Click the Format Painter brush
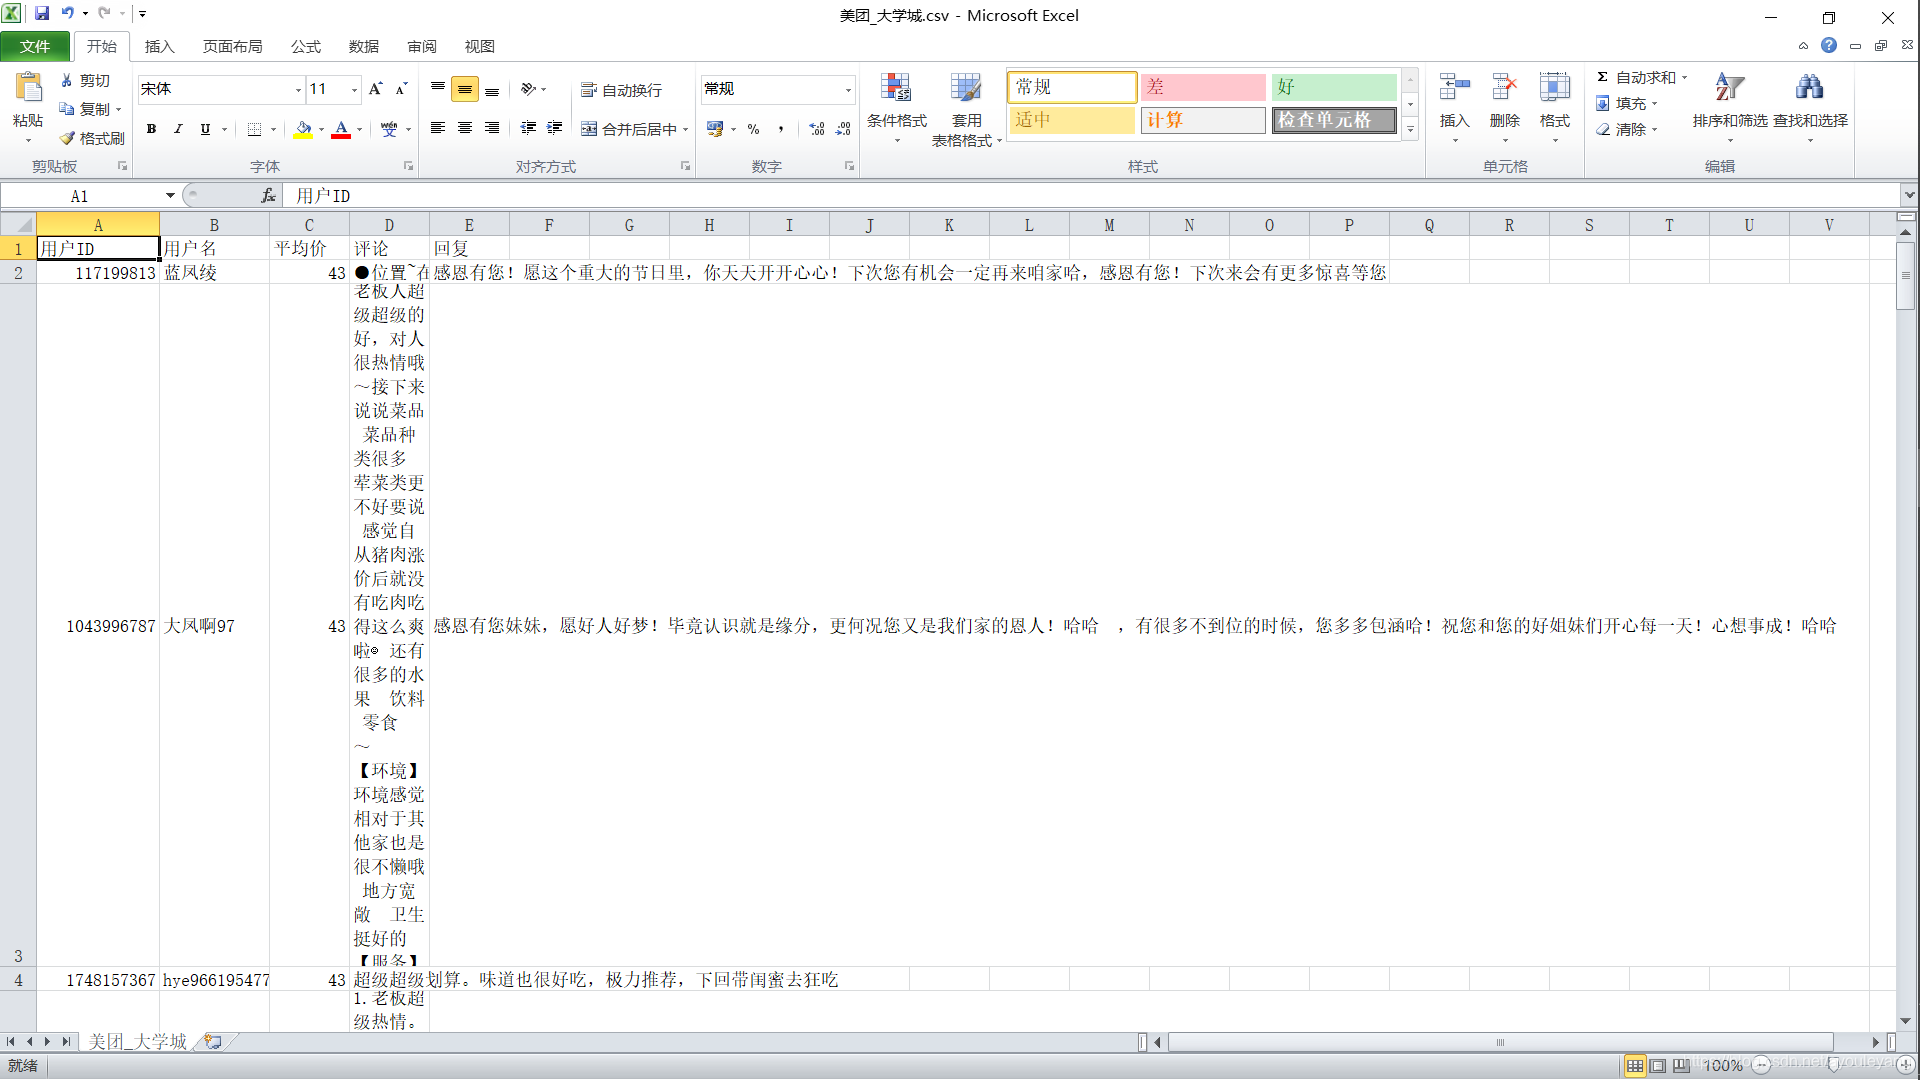Viewport: 1920px width, 1080px height. (67, 138)
